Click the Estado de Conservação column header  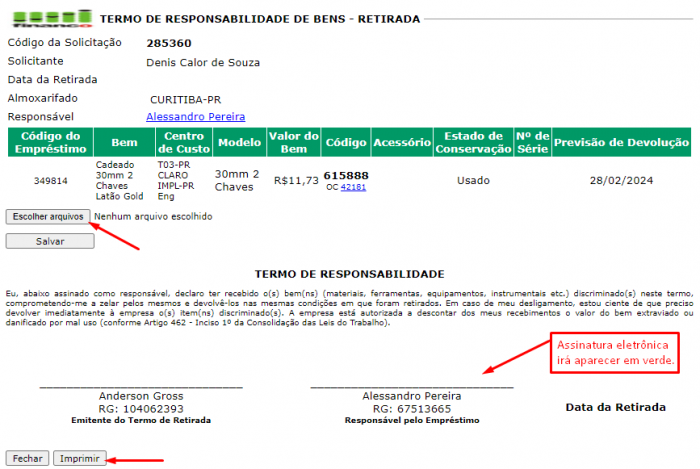[x=472, y=142]
